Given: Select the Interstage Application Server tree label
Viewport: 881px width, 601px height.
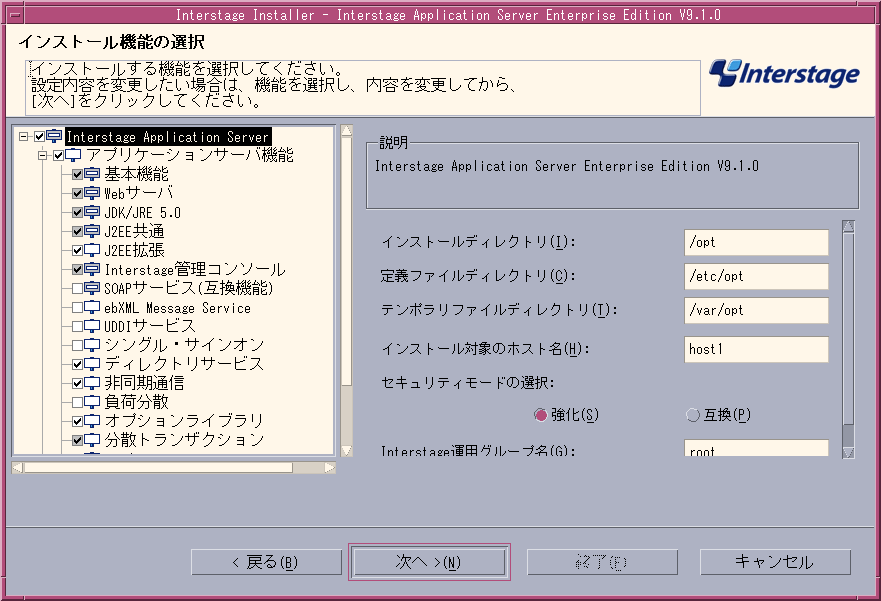Looking at the screenshot, I should click(x=168, y=136).
